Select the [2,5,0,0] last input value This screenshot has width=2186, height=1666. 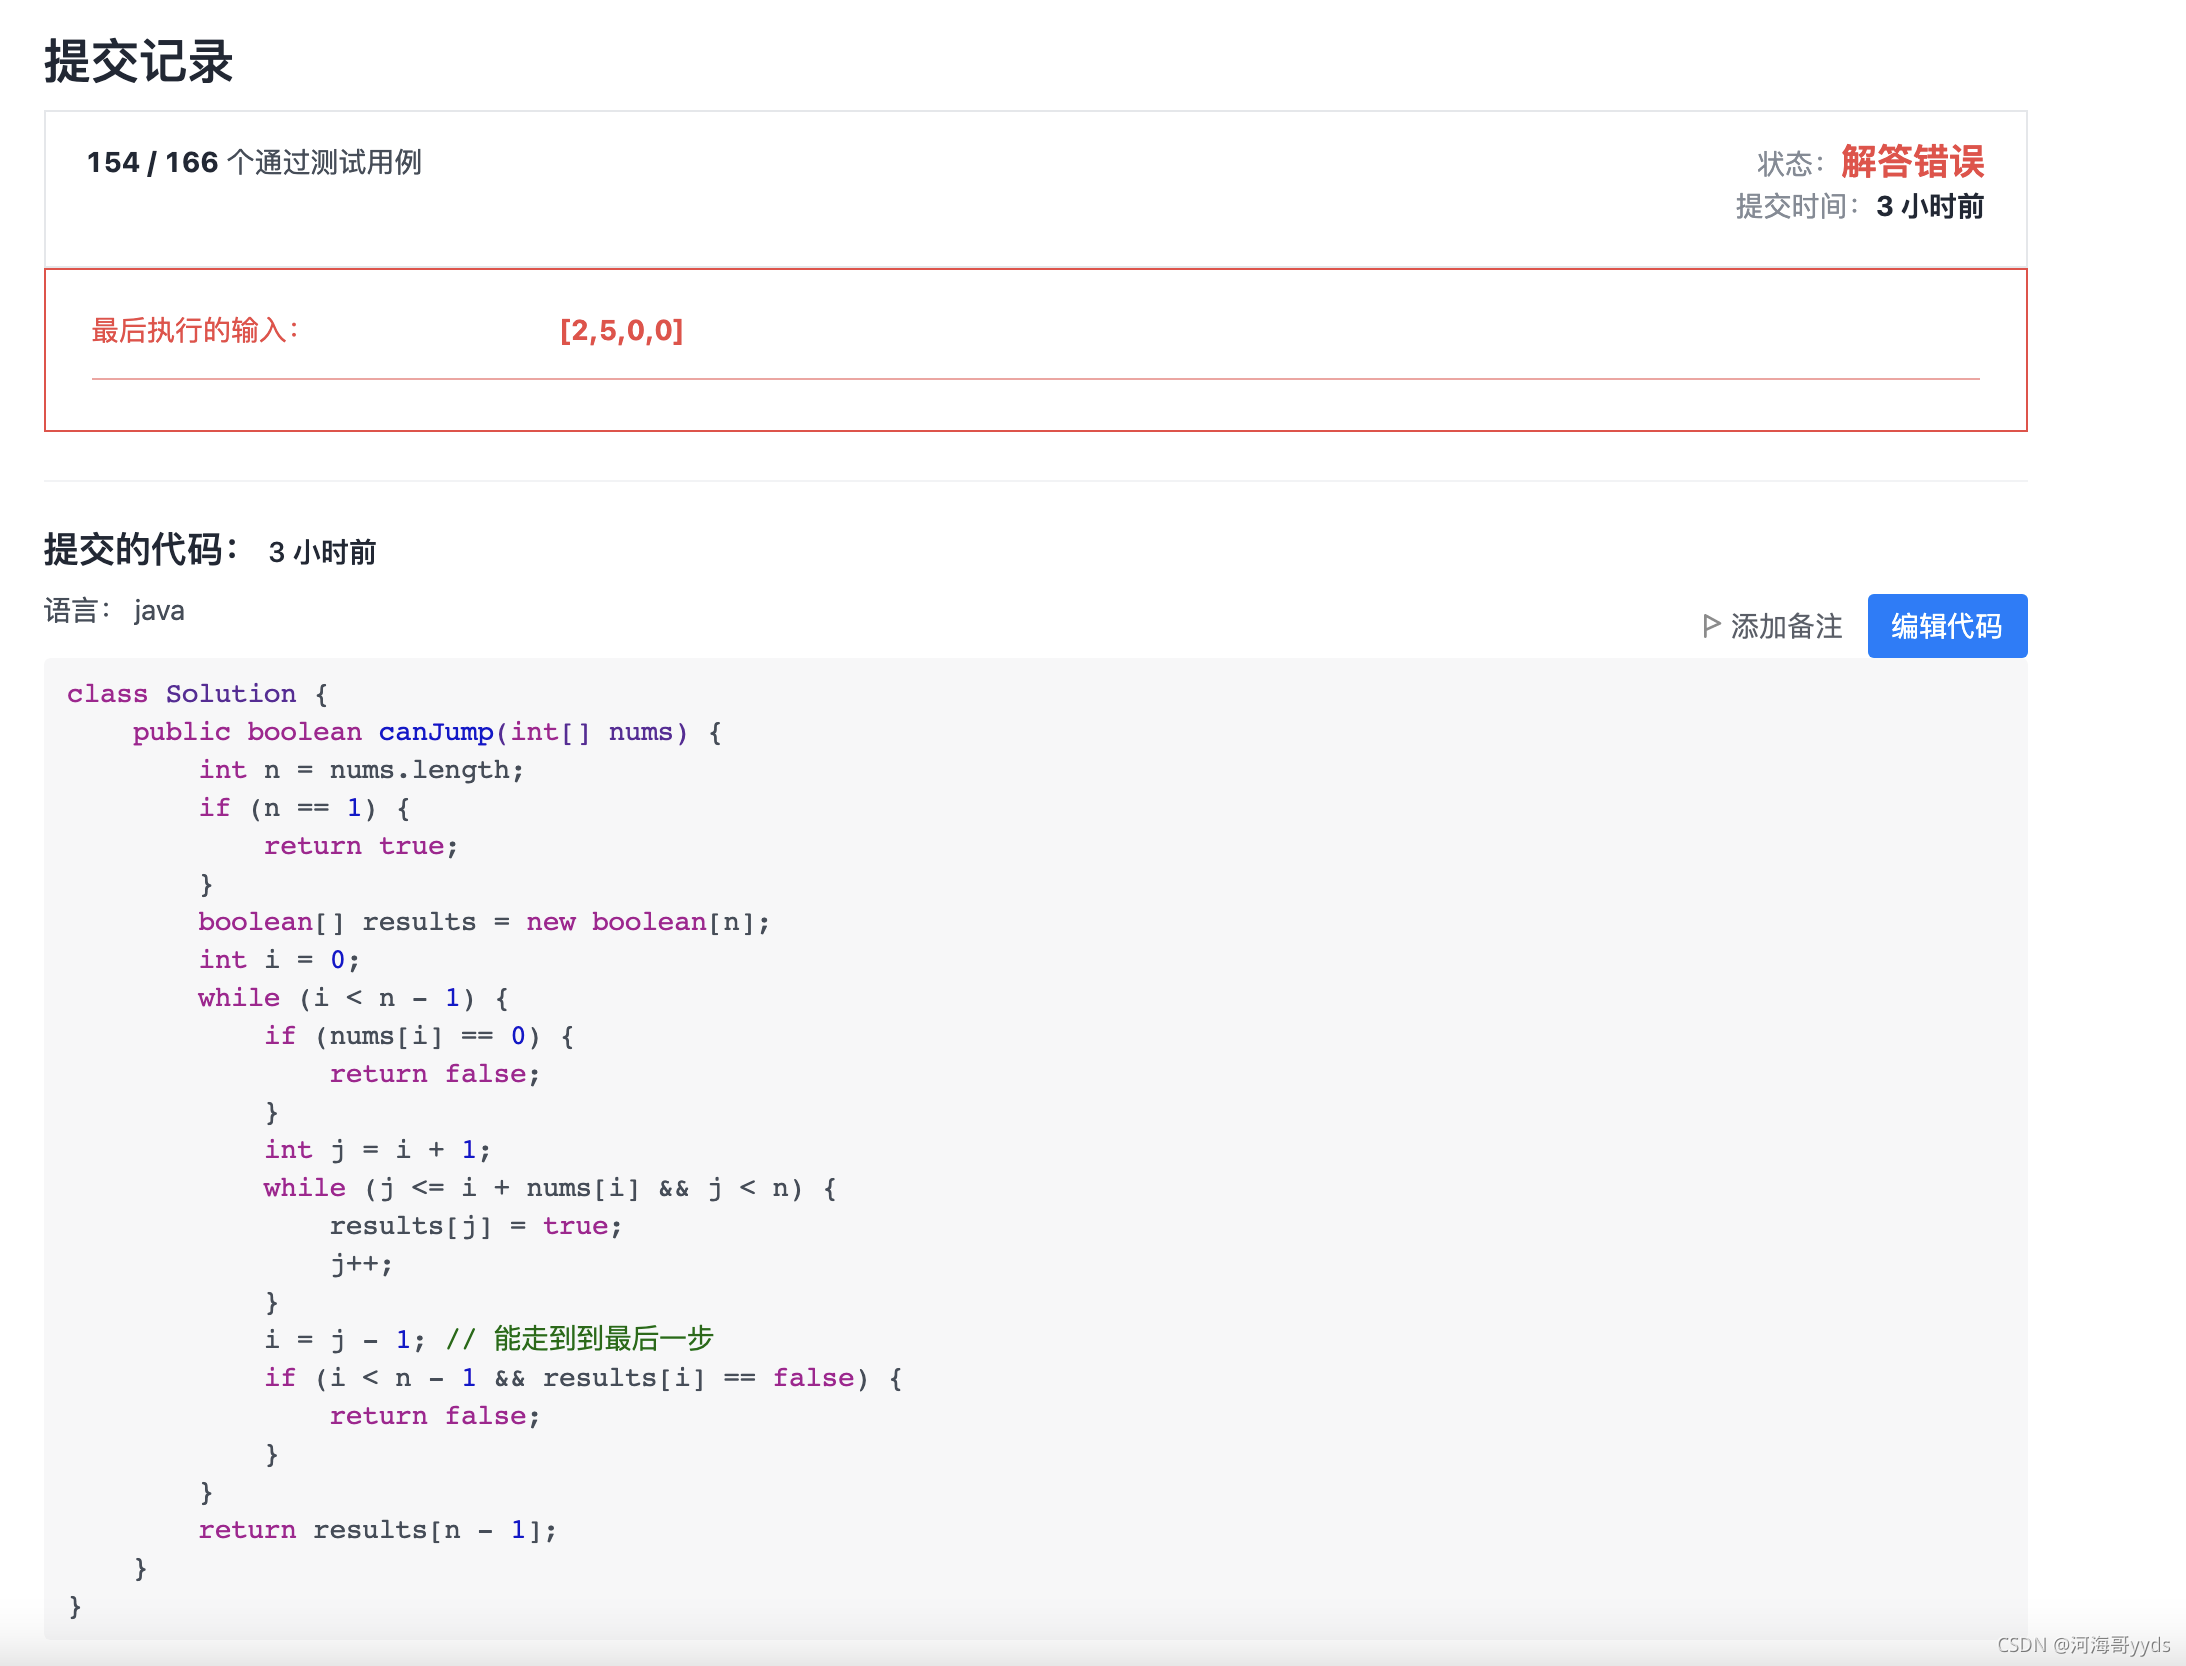coord(621,330)
